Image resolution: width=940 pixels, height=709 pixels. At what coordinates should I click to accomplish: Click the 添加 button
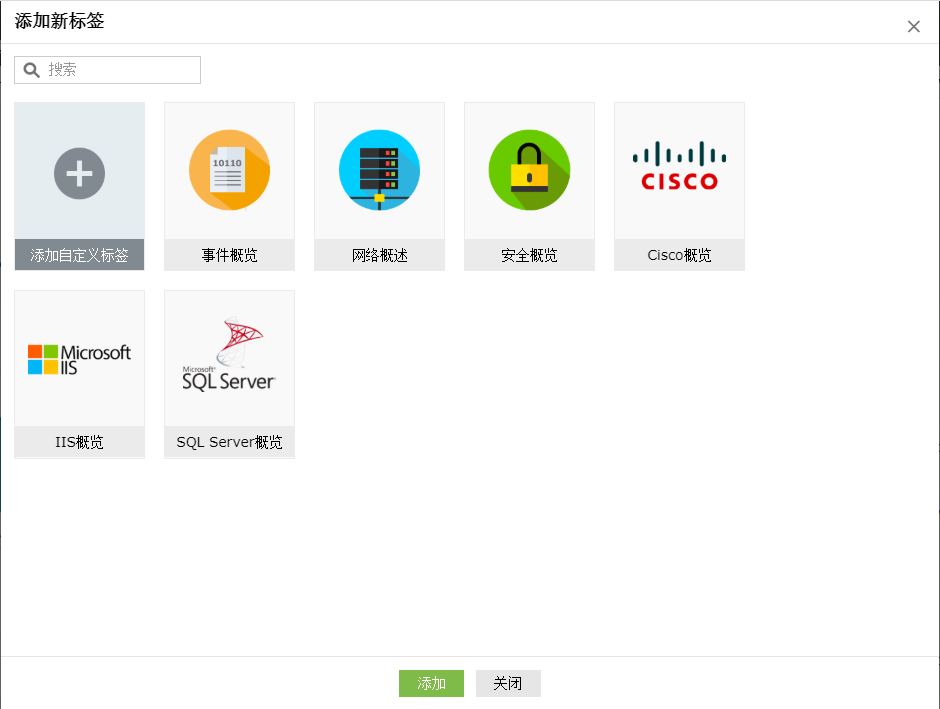431,683
